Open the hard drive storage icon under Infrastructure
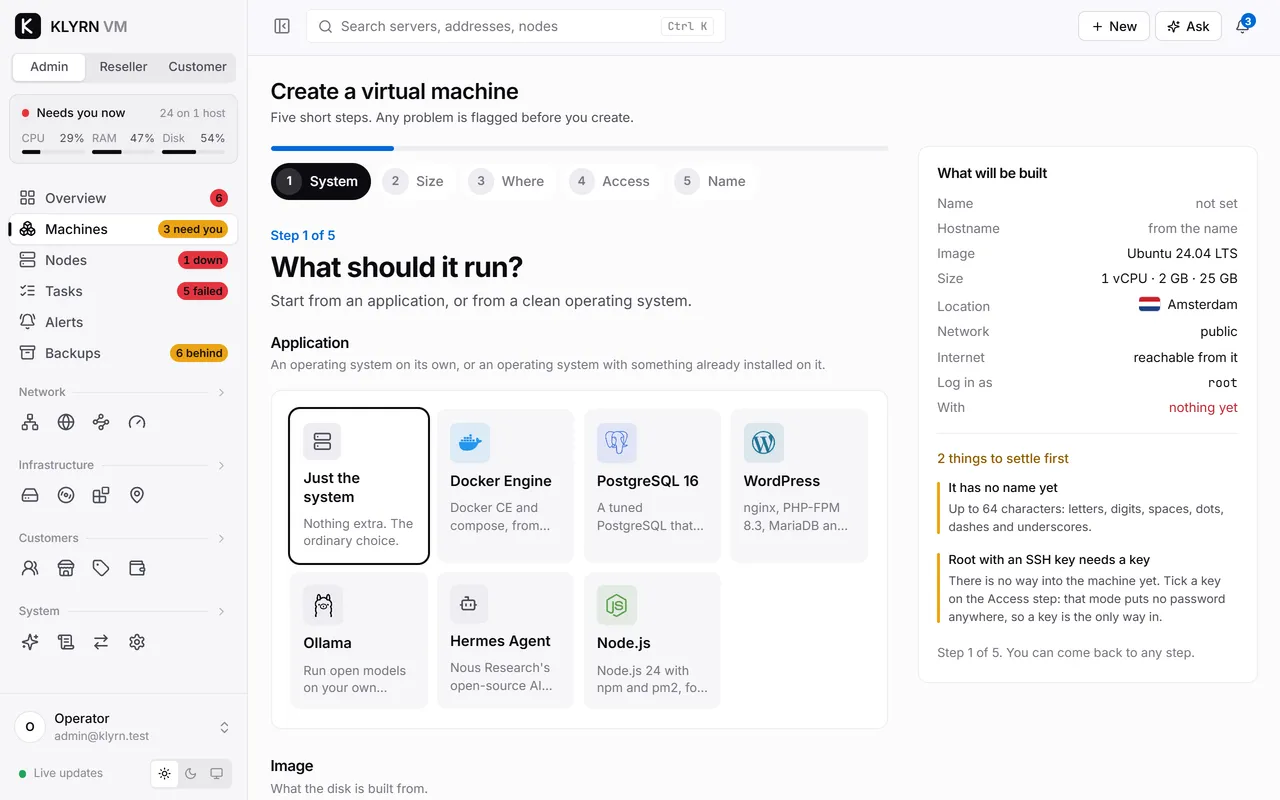Image resolution: width=1280 pixels, height=800 pixels. [30, 495]
